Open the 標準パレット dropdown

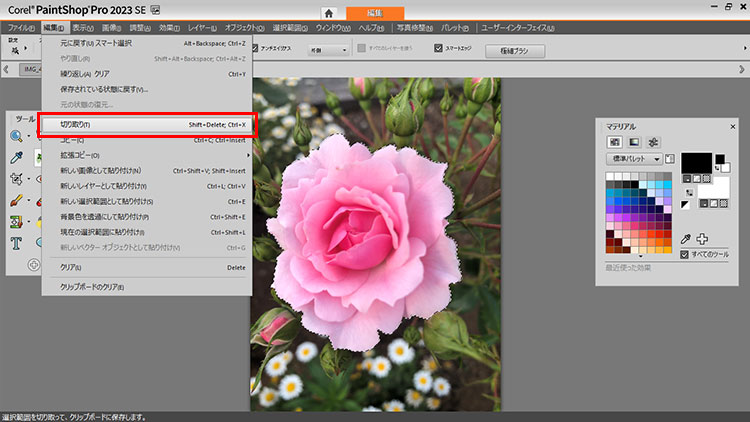635,159
